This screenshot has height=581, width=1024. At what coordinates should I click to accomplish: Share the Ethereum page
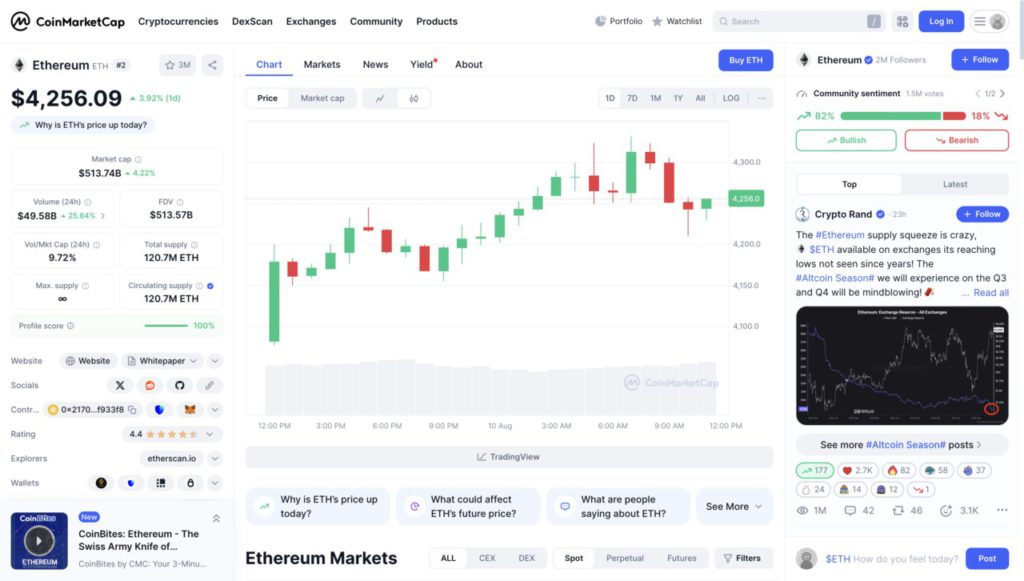click(x=211, y=64)
